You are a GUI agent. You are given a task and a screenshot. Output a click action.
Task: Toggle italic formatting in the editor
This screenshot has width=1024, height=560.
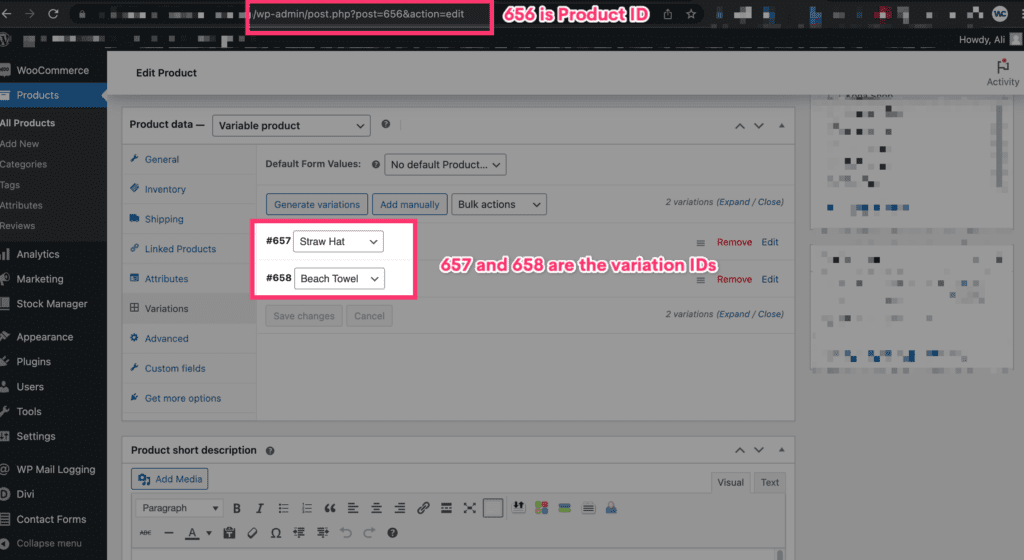259,508
